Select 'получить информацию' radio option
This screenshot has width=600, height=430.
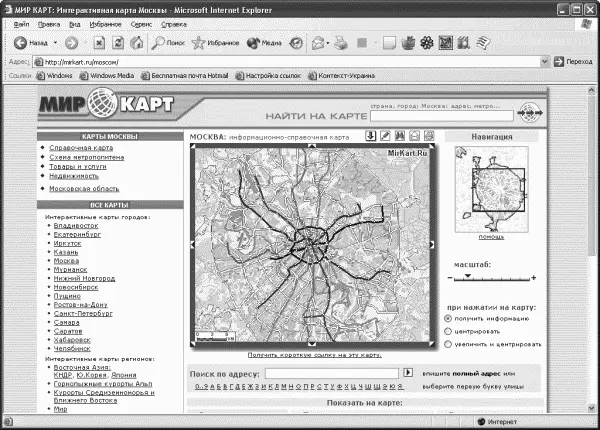(x=446, y=318)
